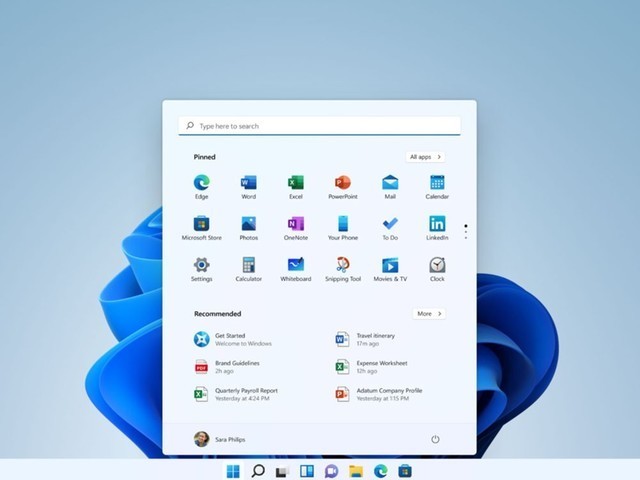Open the Movies & TV app
This screenshot has width=640, height=480.
coord(390,269)
